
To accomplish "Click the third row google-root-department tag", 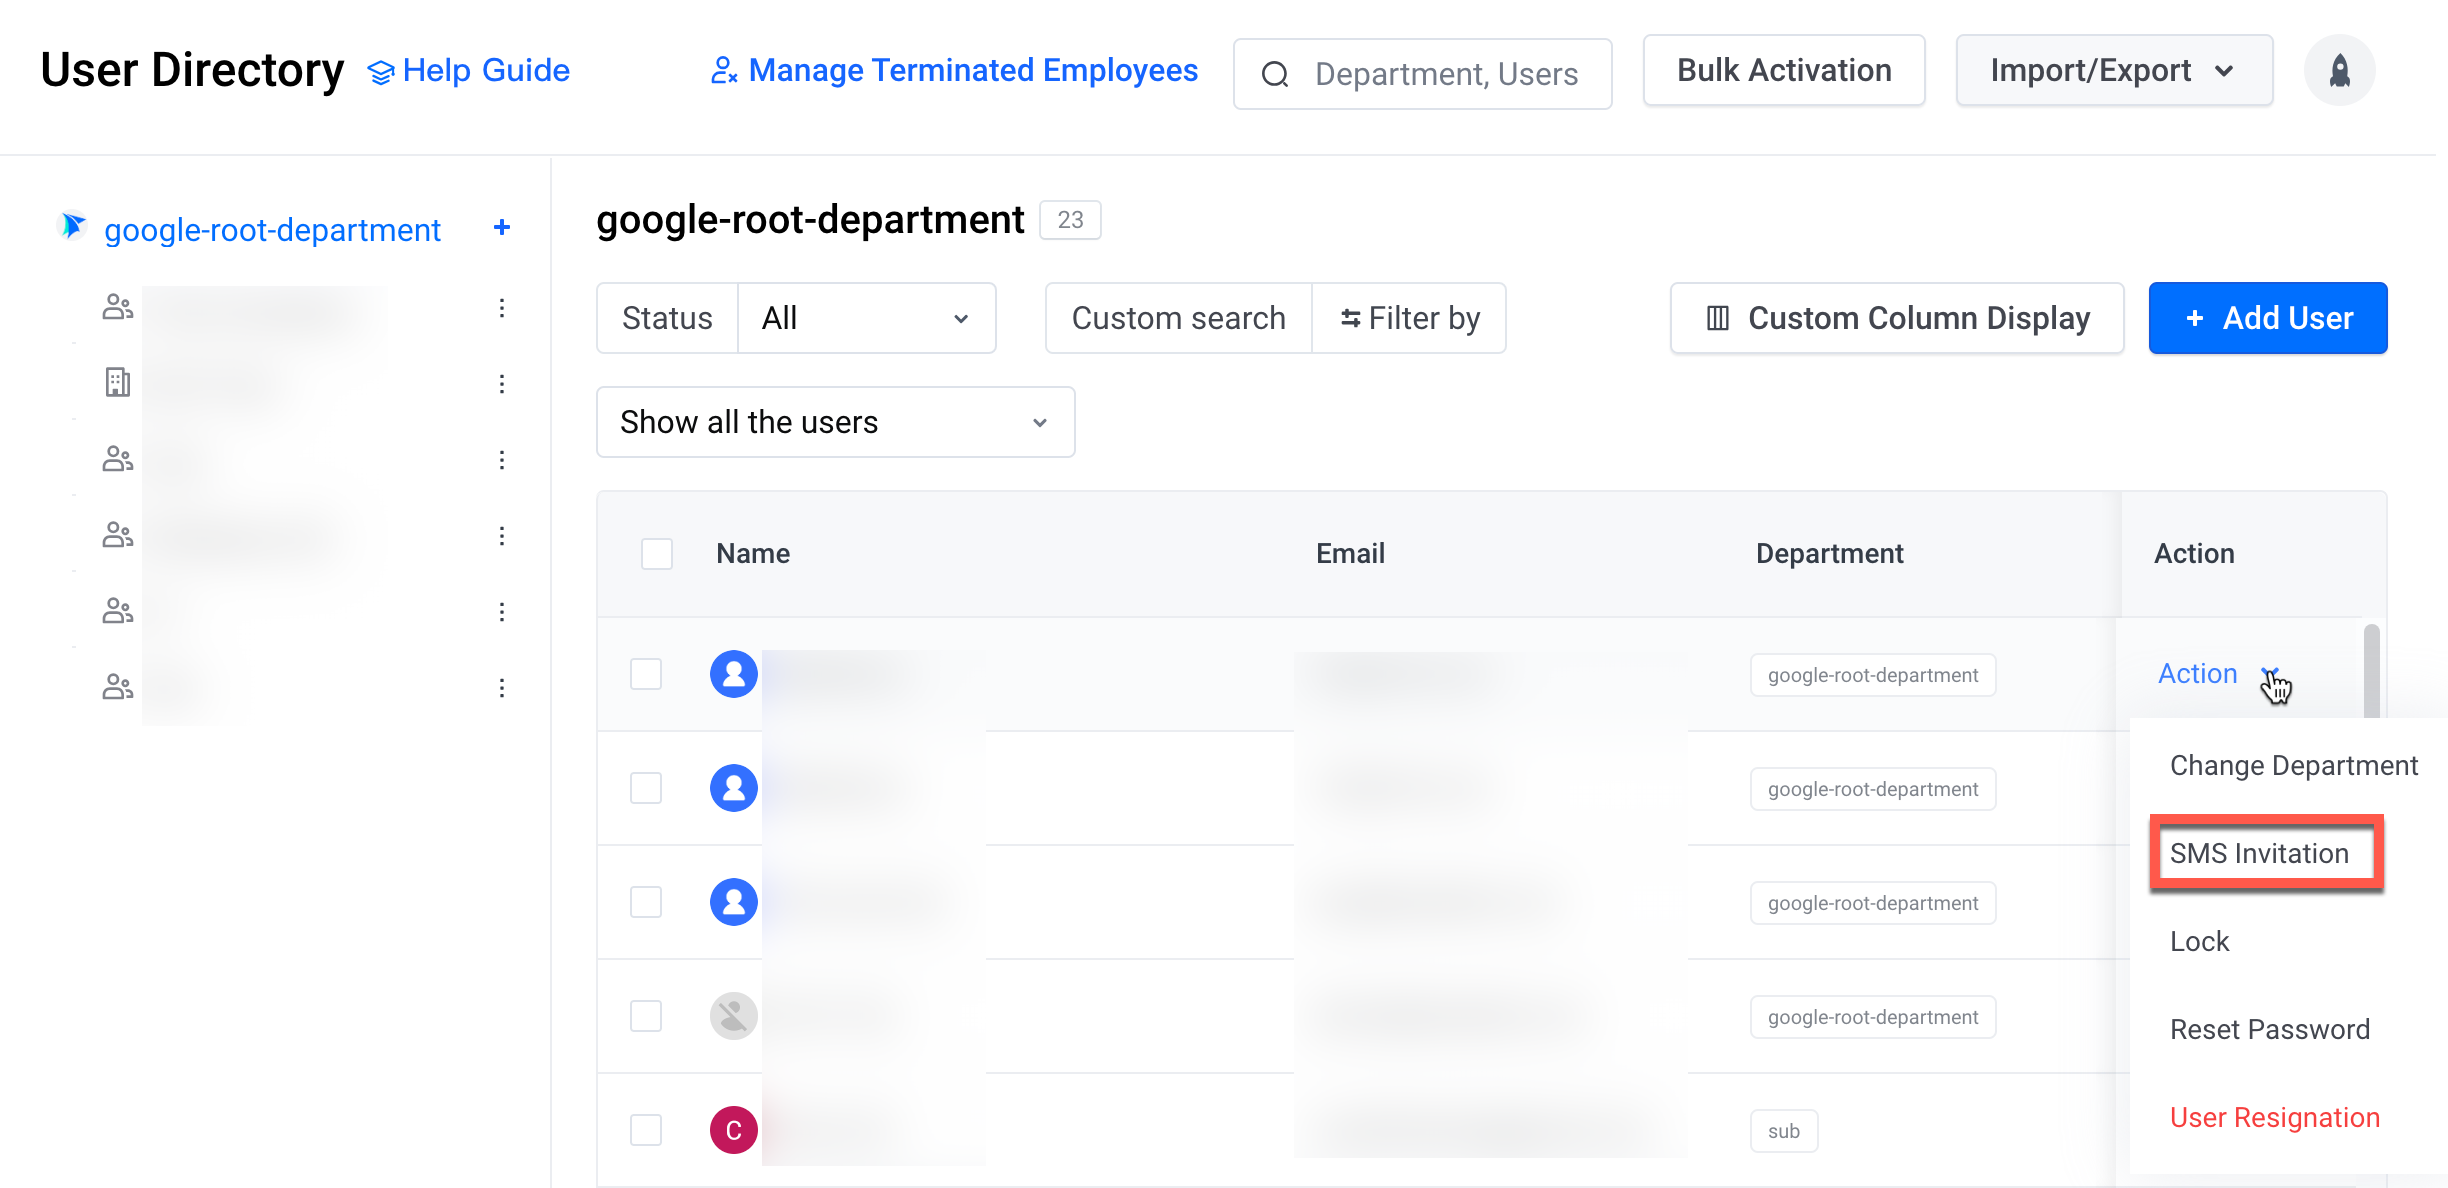I will point(1873,903).
